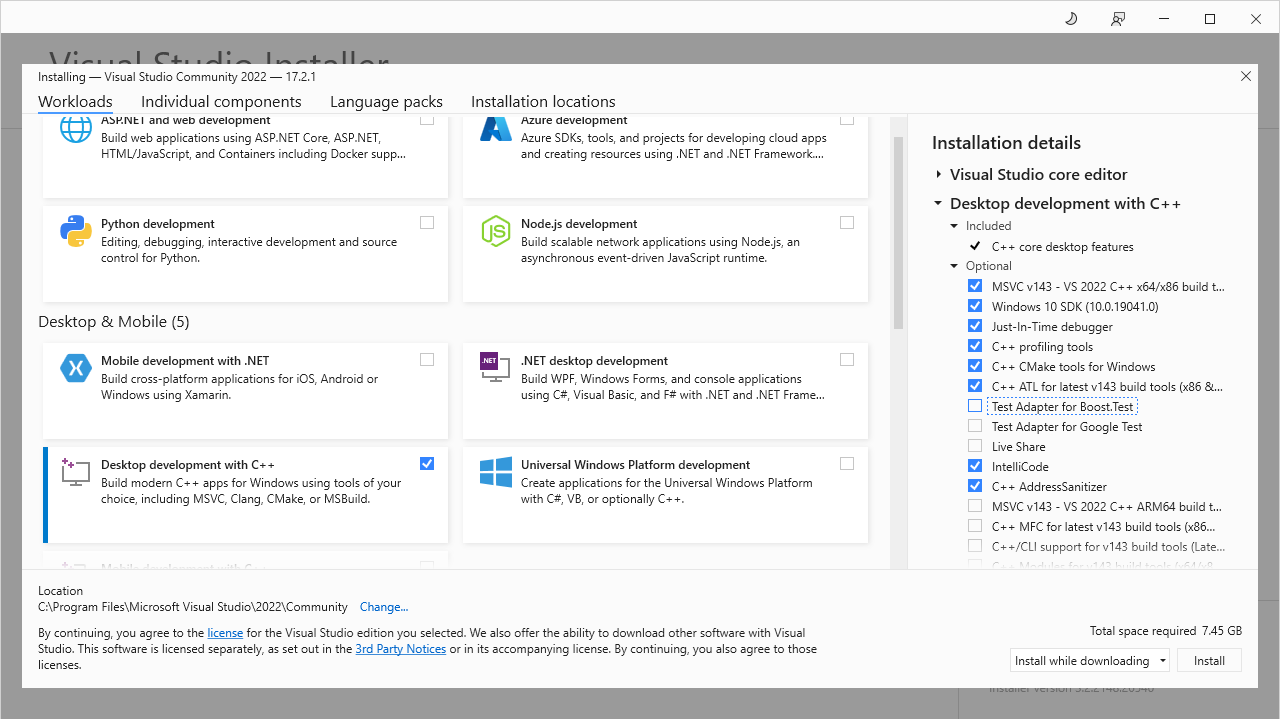The image size is (1280, 719).
Task: Click the Installation details heading
Action: tap(1006, 143)
